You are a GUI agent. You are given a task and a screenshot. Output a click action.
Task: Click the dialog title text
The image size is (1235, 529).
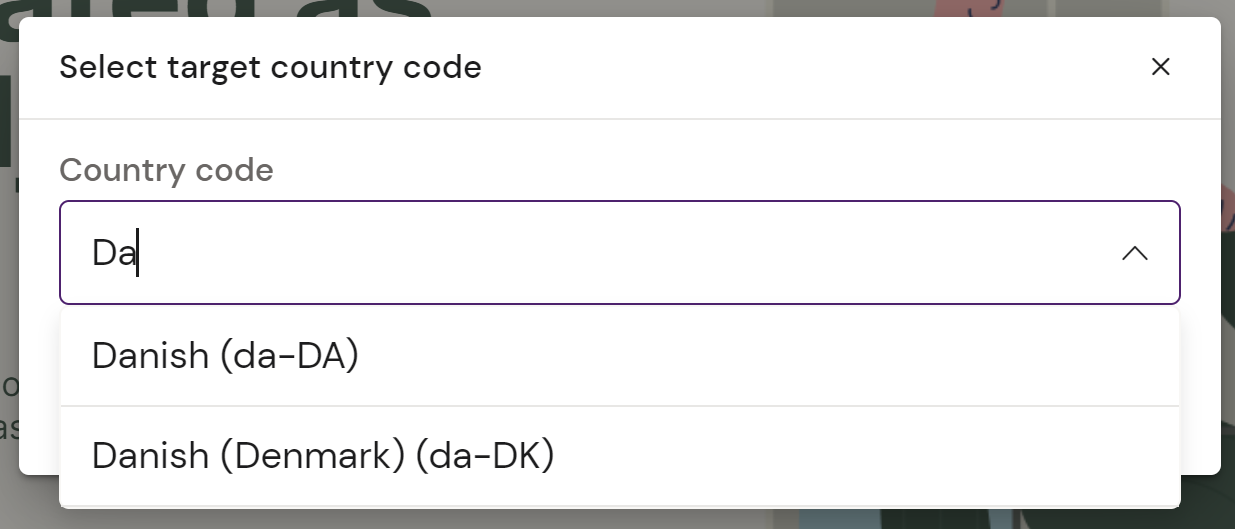[270, 68]
